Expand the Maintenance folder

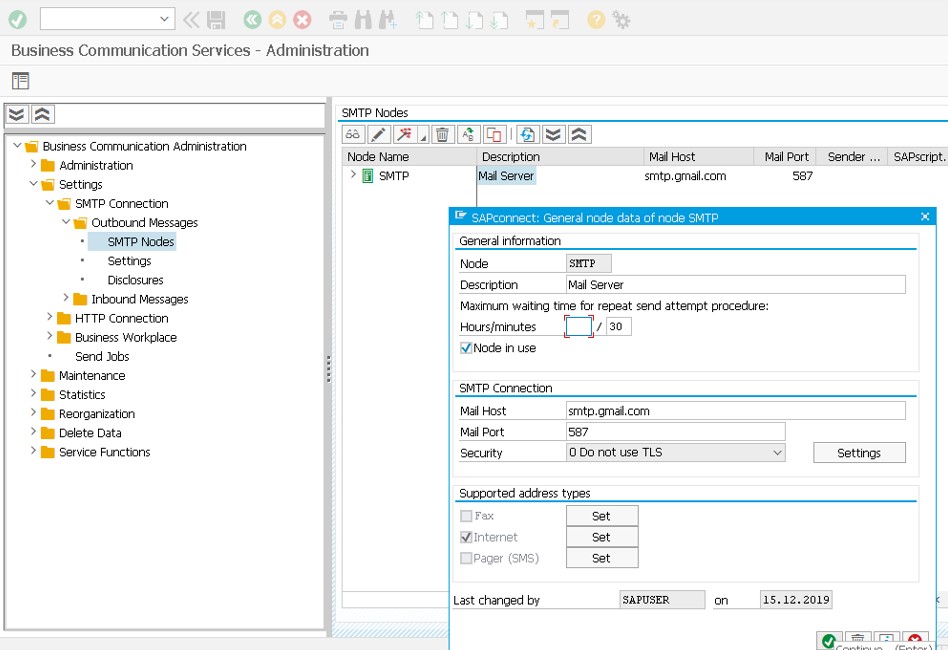(x=34, y=374)
